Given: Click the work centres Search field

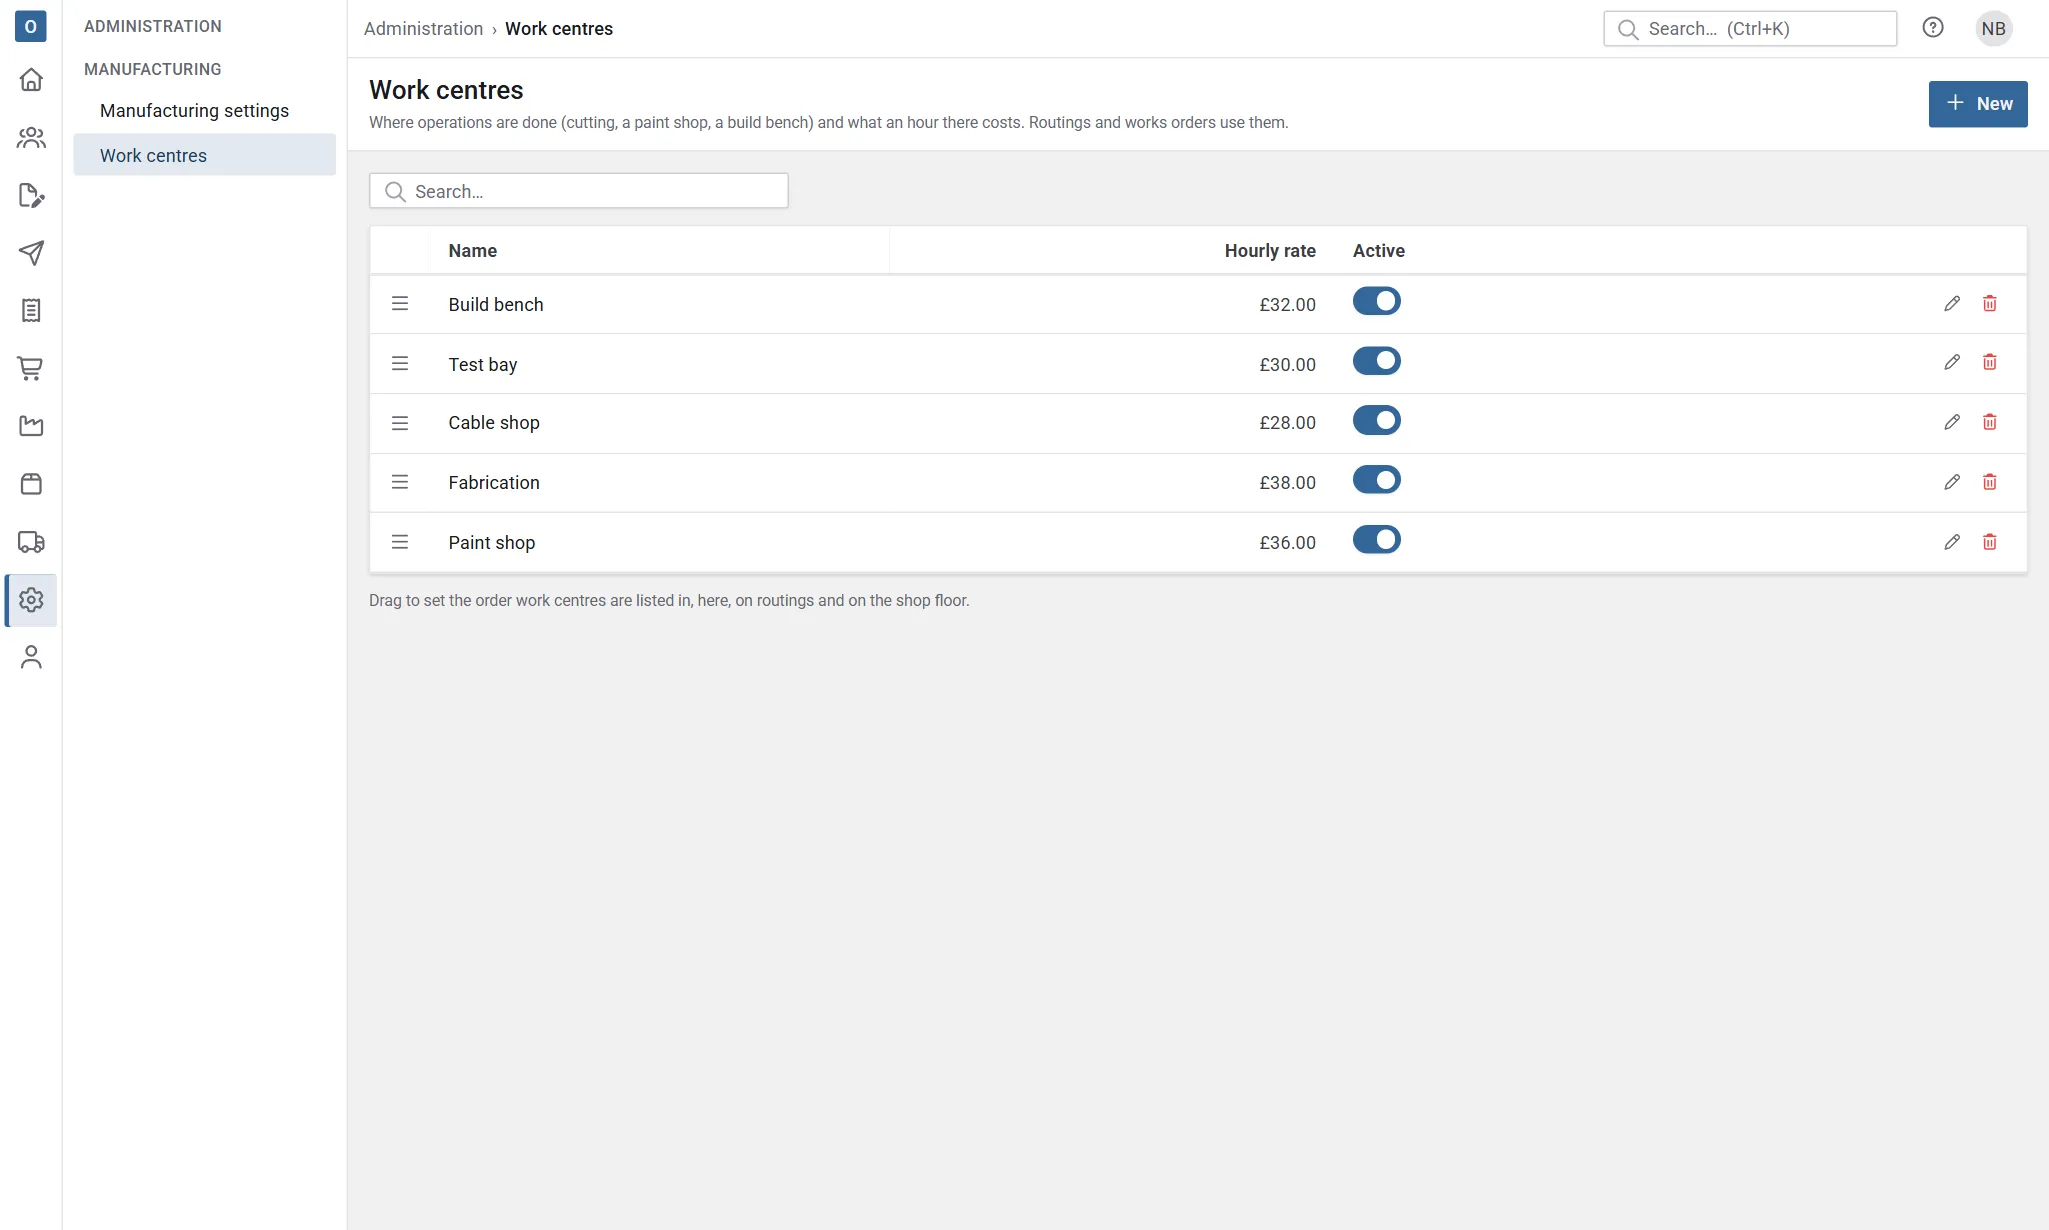Looking at the screenshot, I should pyautogui.click(x=578, y=191).
